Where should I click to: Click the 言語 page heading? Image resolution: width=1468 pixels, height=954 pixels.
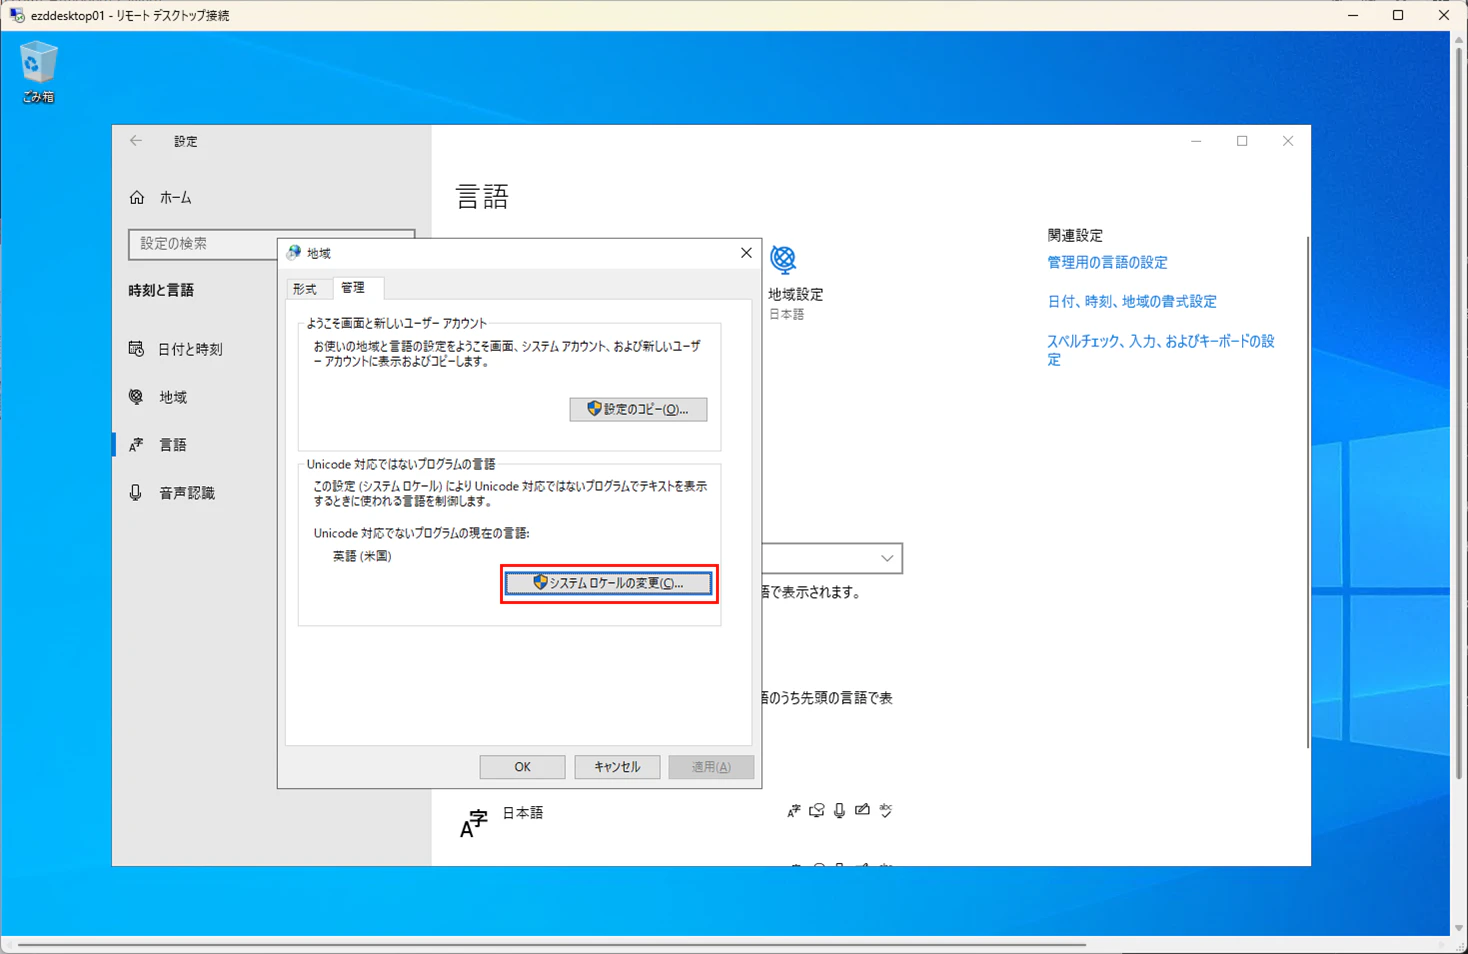click(483, 196)
